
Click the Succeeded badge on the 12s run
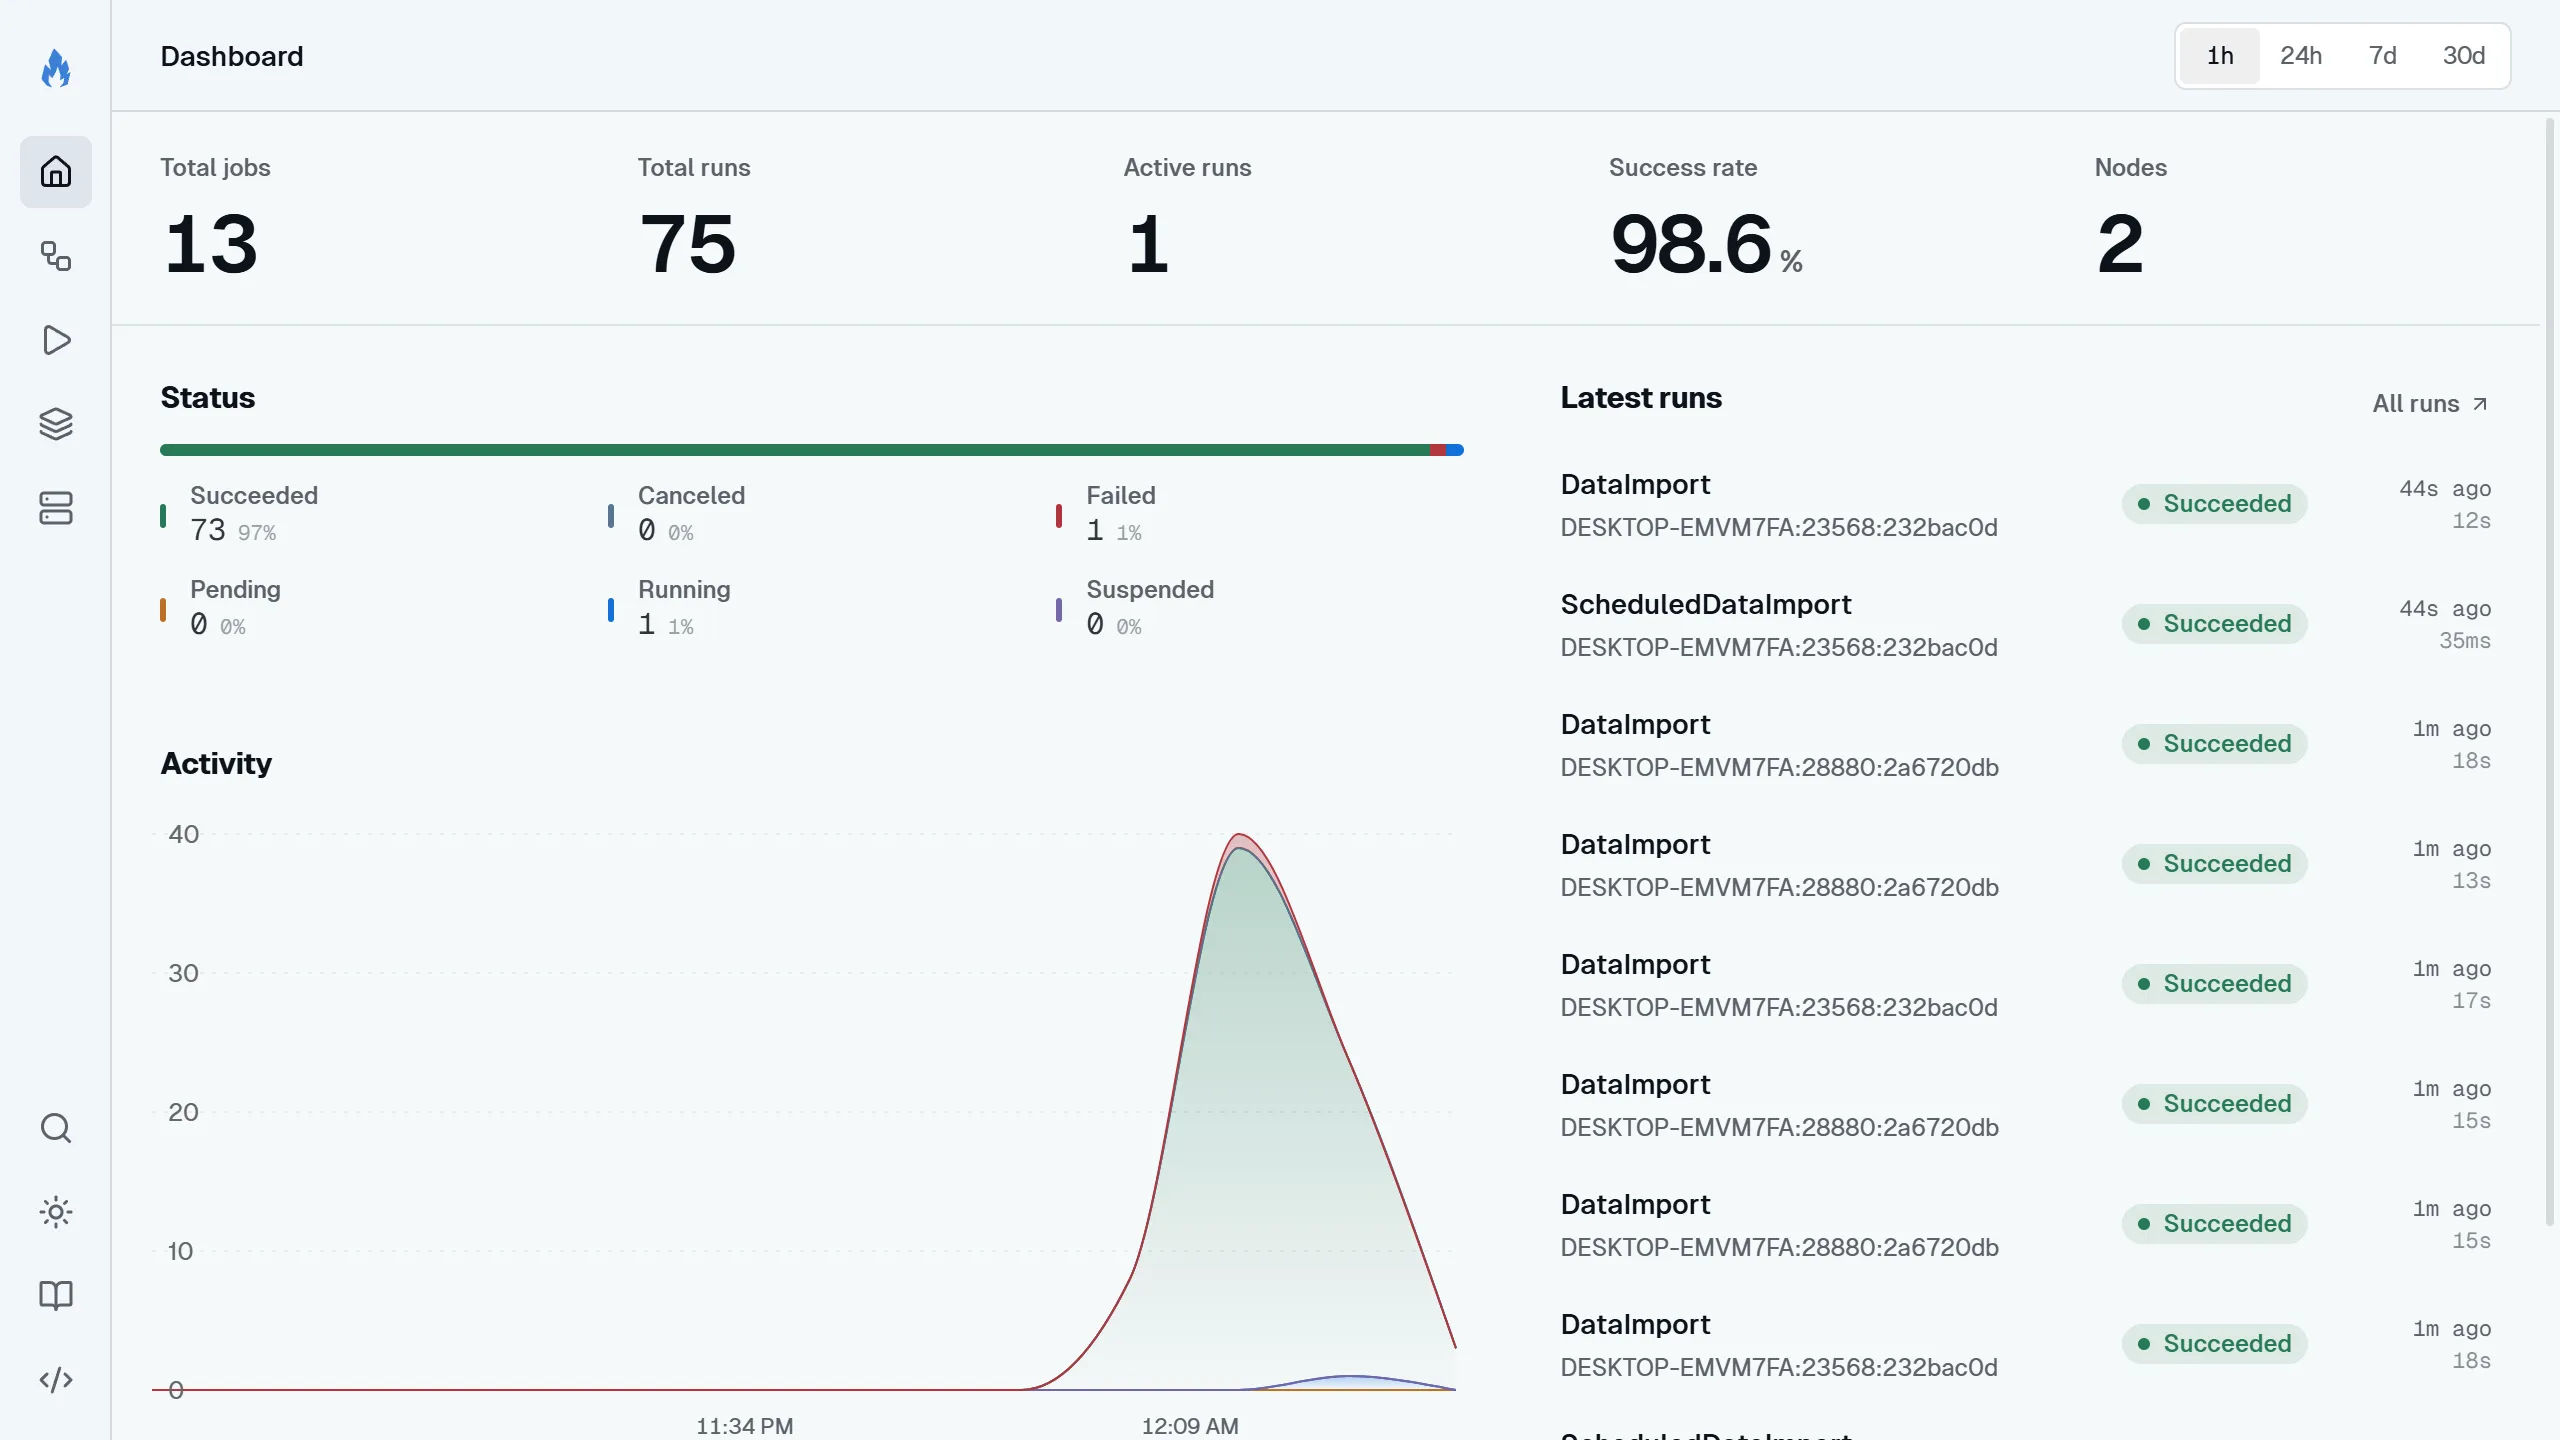(x=2215, y=504)
